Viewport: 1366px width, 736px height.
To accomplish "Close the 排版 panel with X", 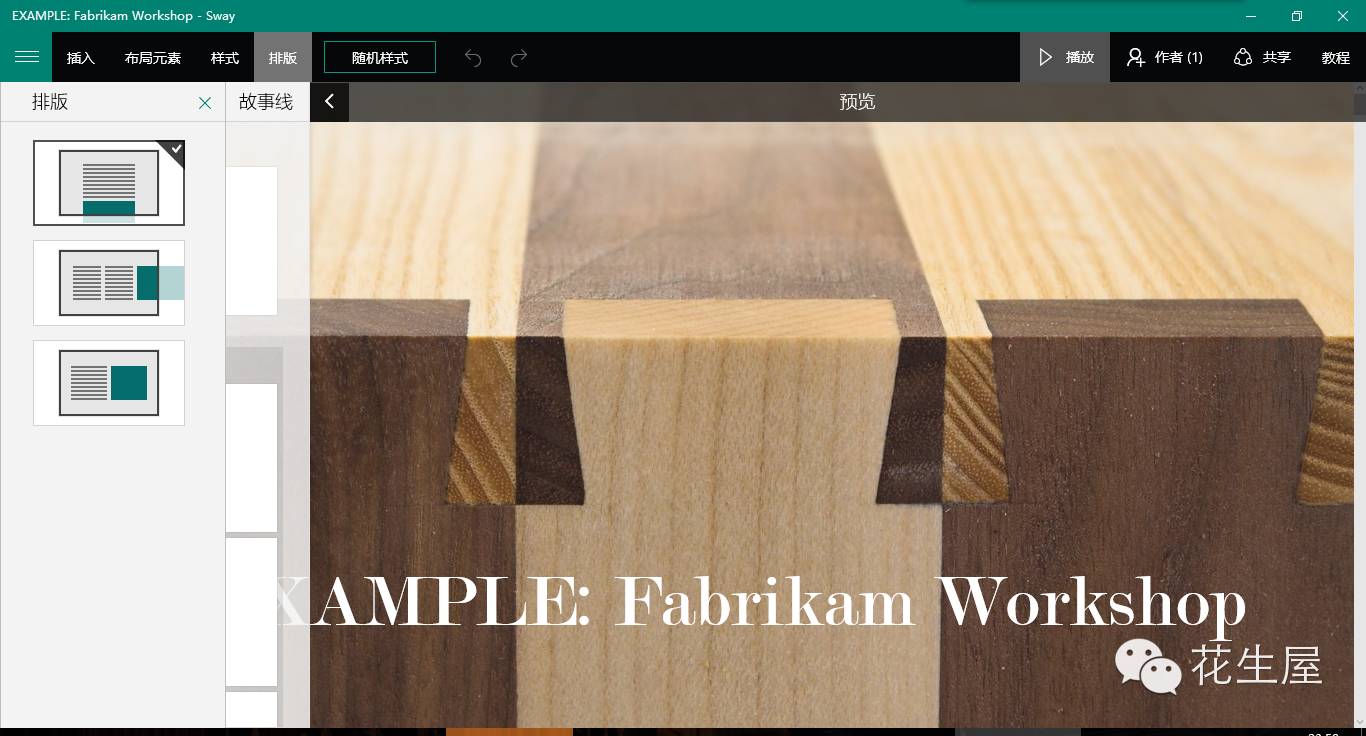I will click(x=205, y=102).
